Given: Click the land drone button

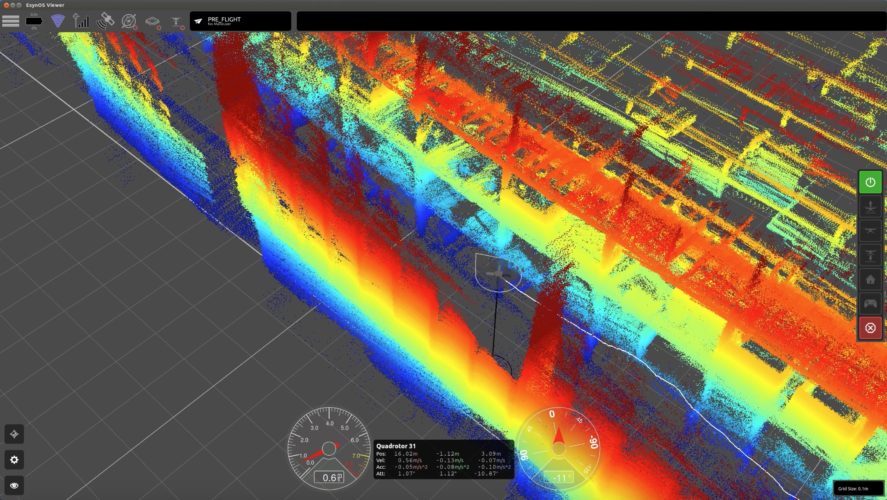Looking at the screenshot, I should click(871, 255).
